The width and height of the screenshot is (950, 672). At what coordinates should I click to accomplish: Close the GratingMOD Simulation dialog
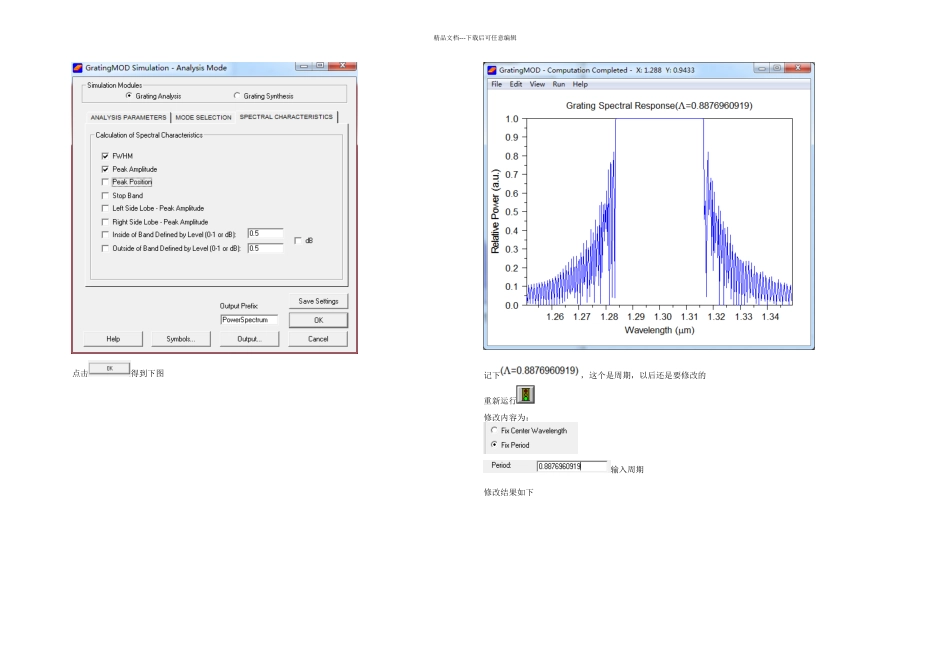(342, 65)
